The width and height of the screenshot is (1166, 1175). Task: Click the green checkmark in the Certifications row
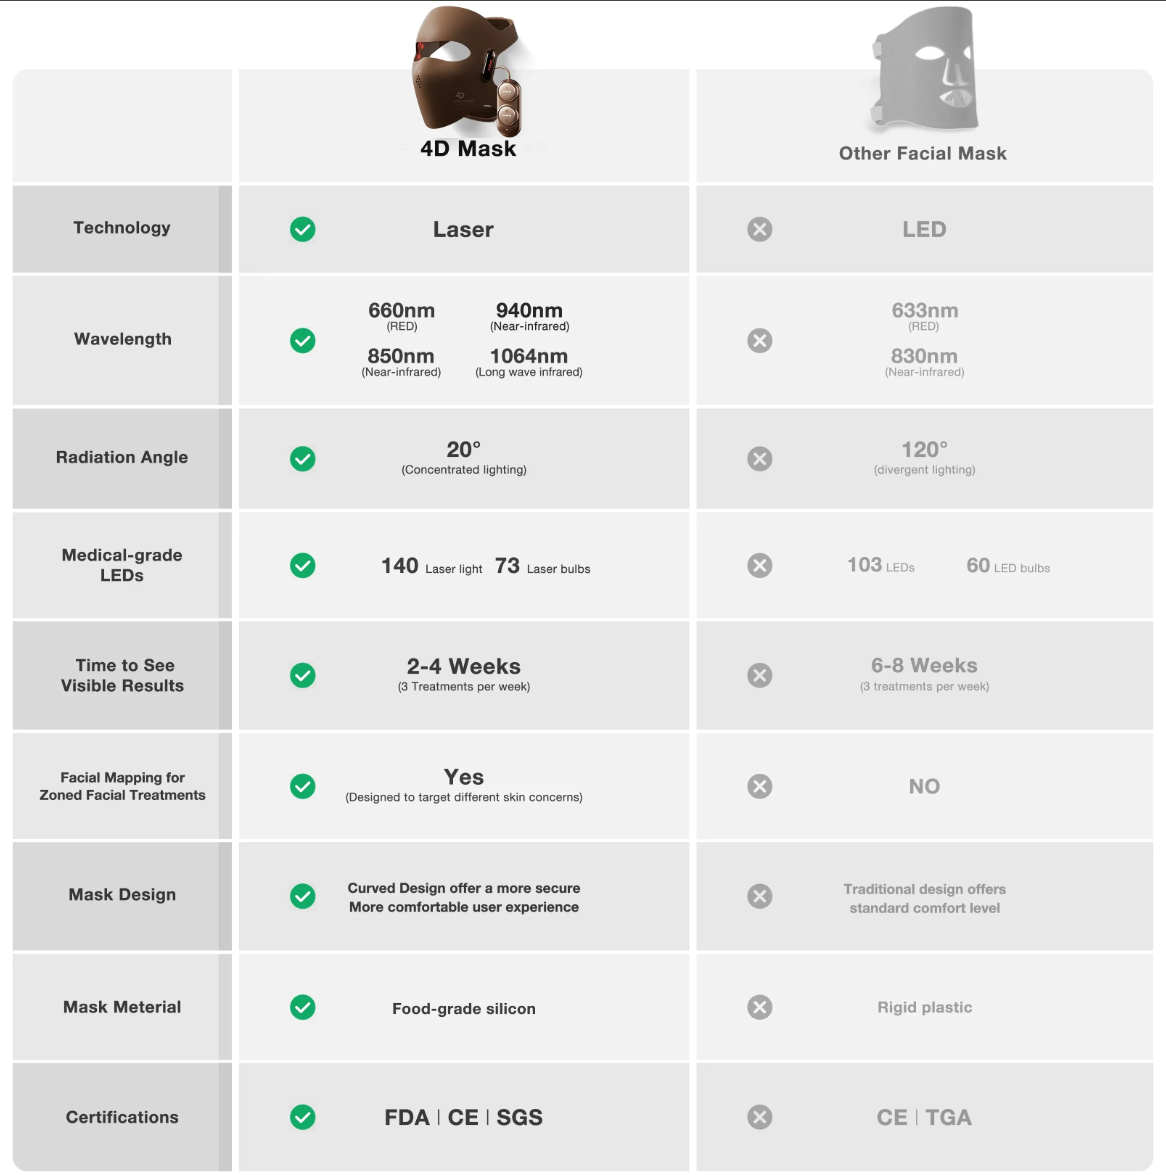coord(303,1117)
